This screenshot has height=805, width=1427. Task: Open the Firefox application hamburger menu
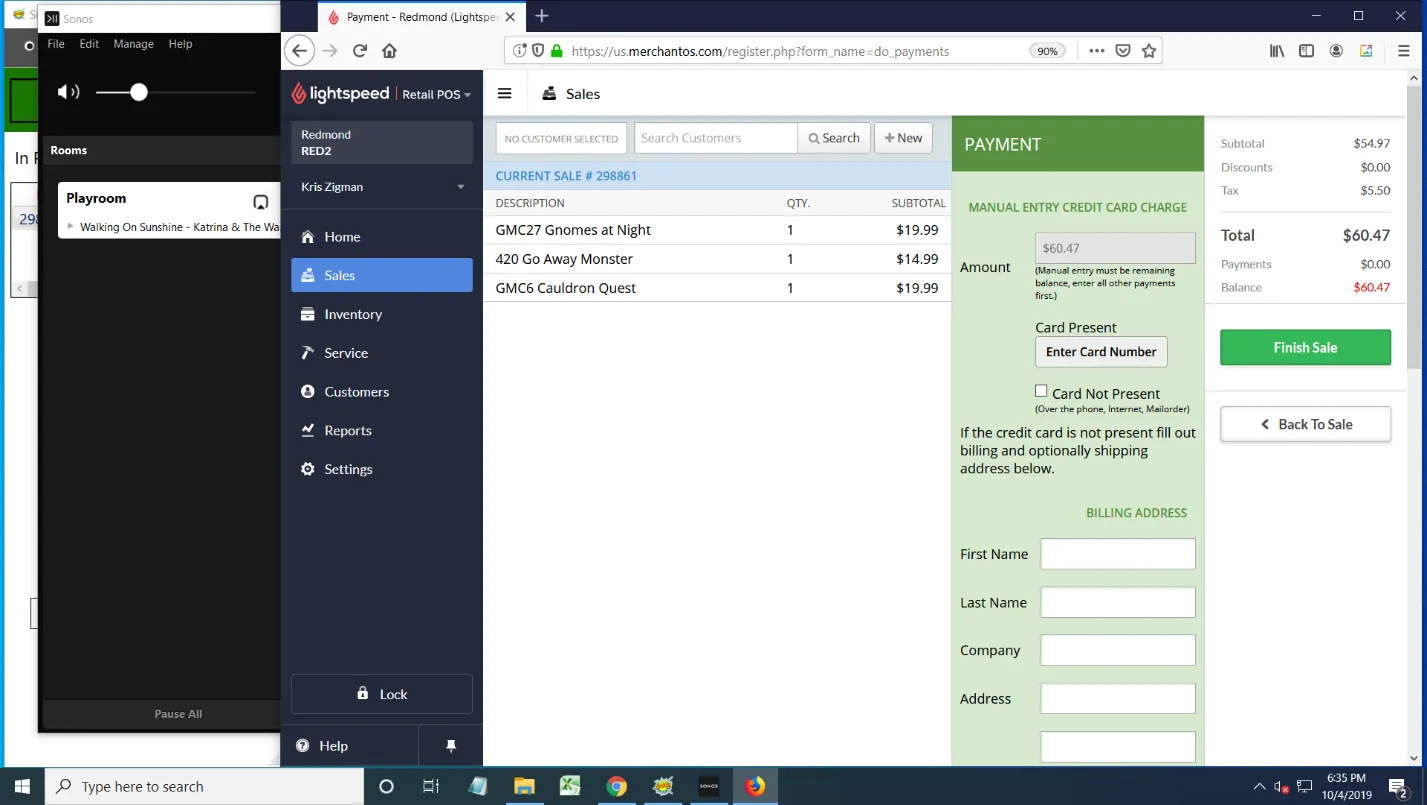tap(1404, 51)
